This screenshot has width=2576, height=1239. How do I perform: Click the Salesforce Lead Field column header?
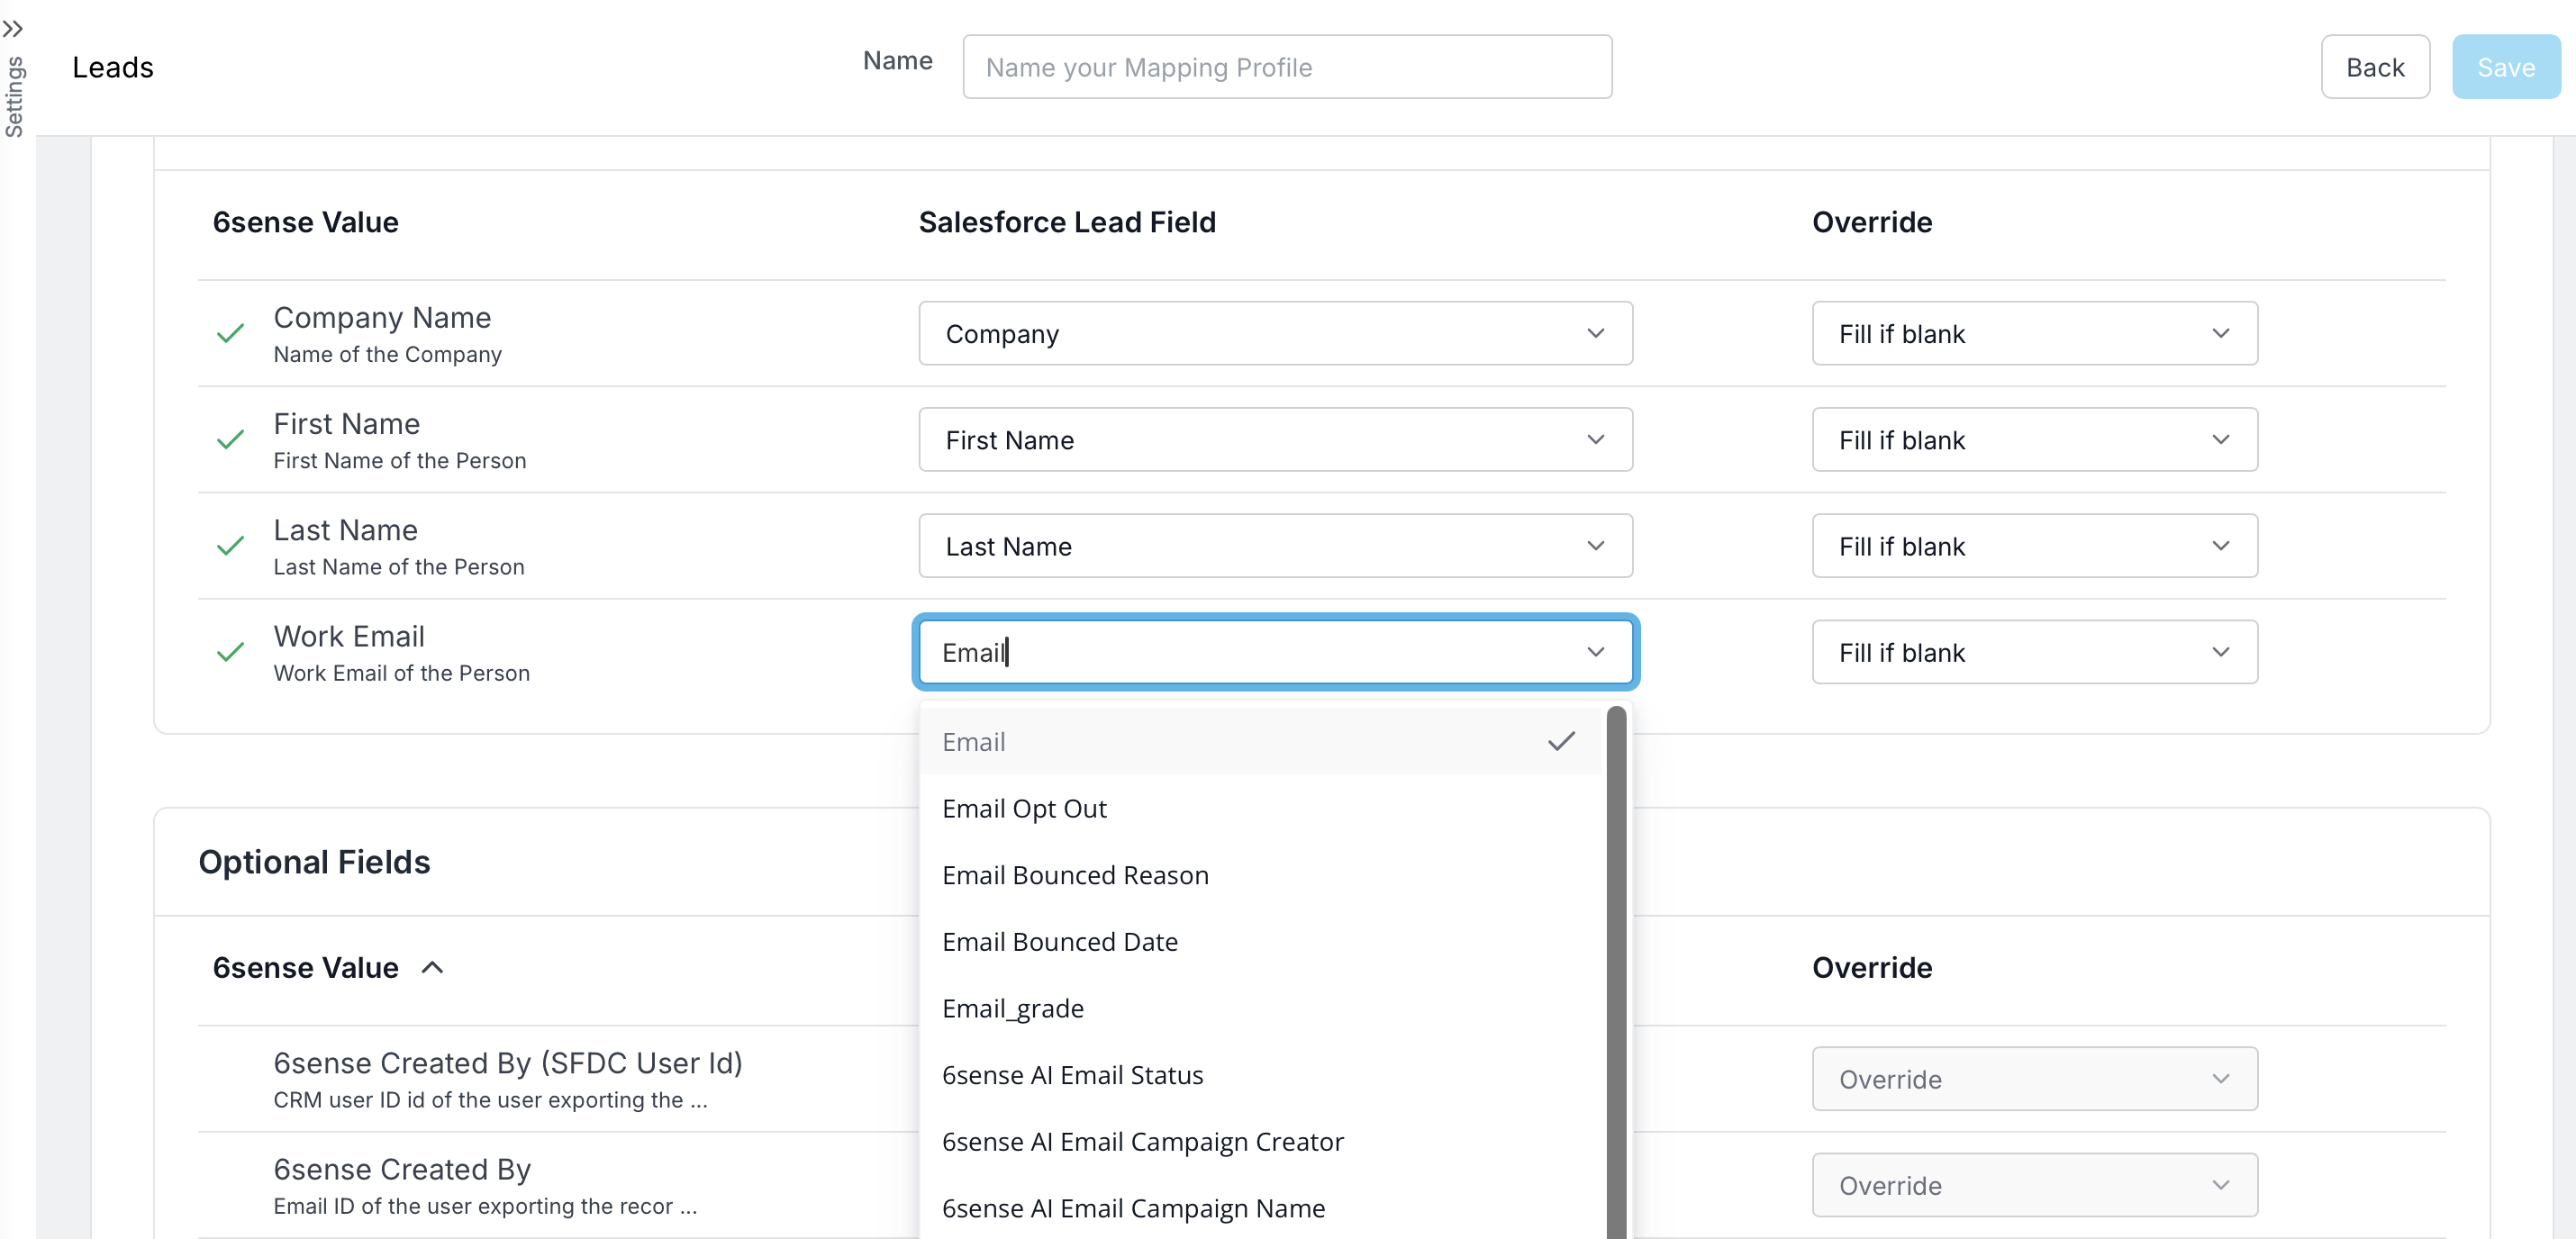point(1067,222)
